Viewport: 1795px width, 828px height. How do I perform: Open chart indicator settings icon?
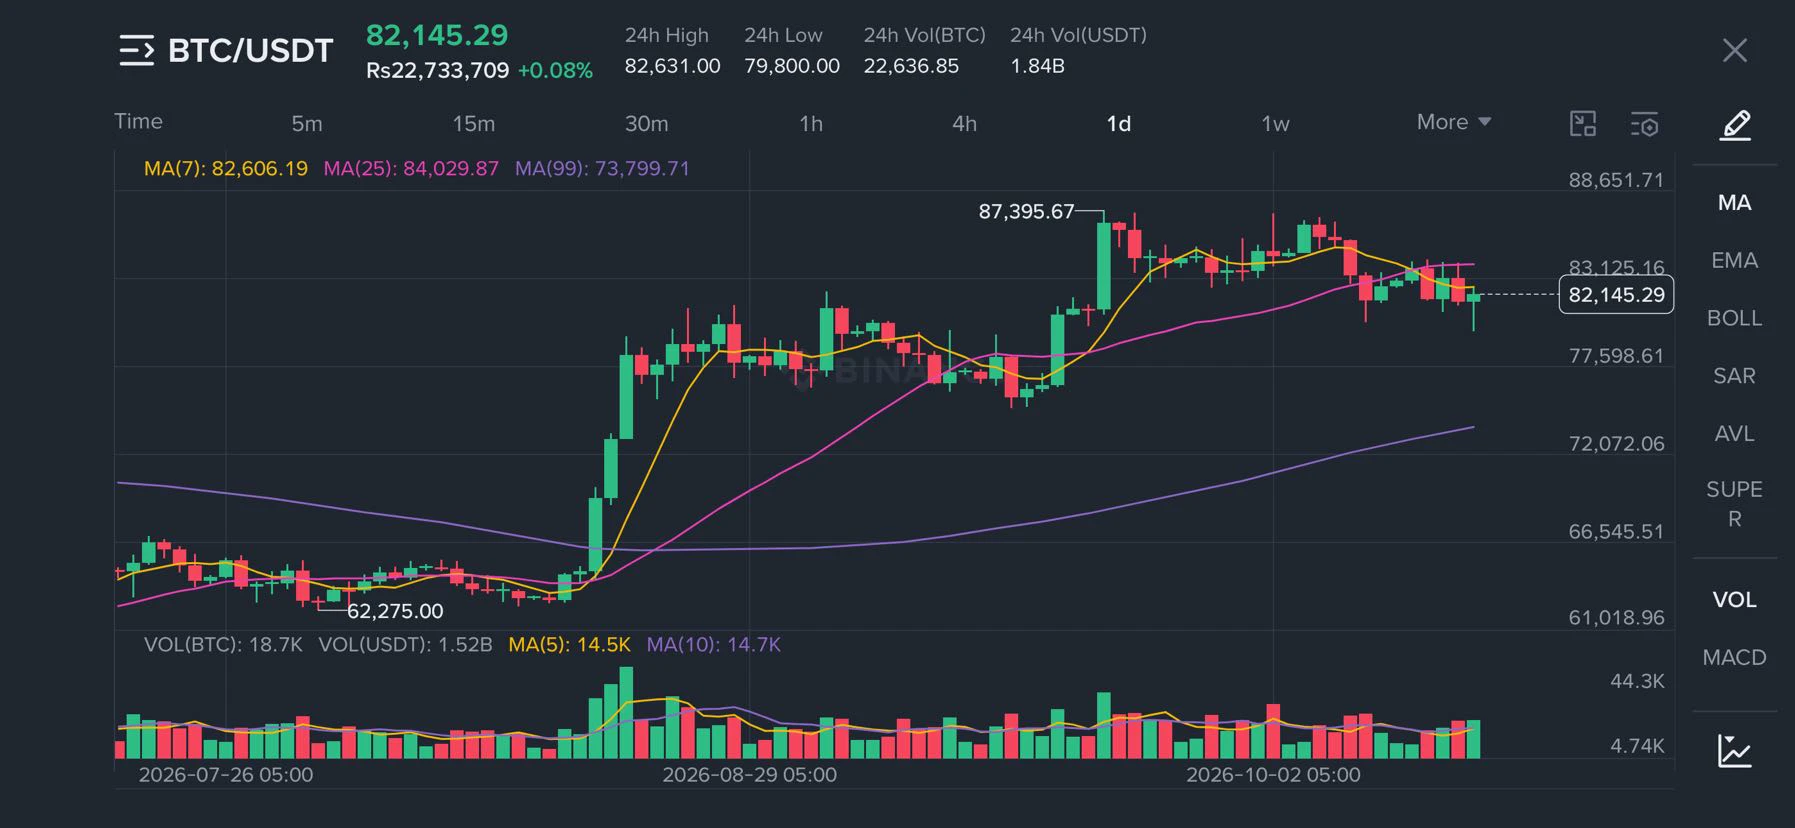tap(1644, 124)
